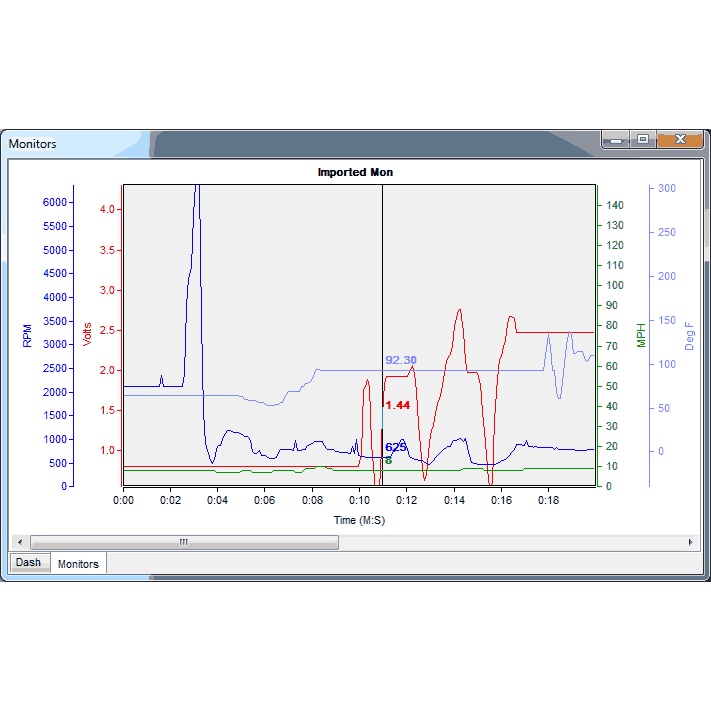Minimize the Monitors window
The height and width of the screenshot is (711, 711).
616,140
